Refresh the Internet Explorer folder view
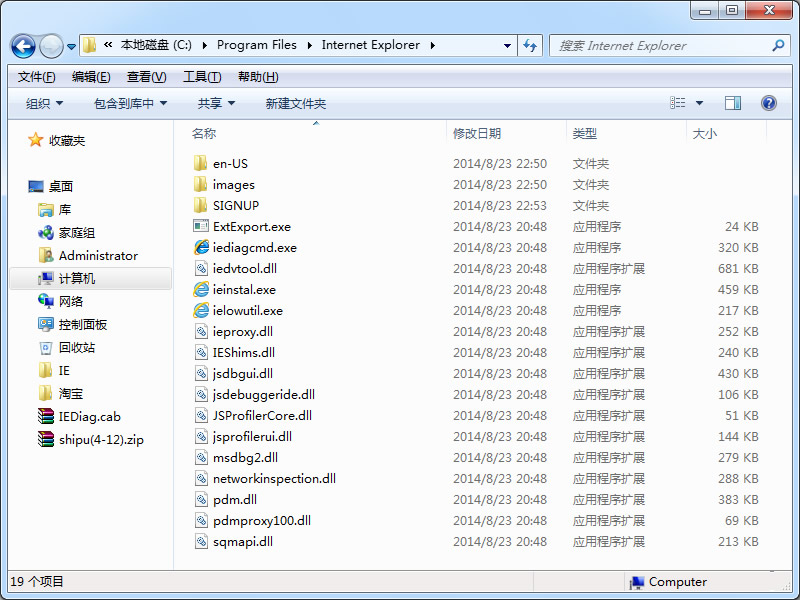The height and width of the screenshot is (600, 800). (530, 46)
